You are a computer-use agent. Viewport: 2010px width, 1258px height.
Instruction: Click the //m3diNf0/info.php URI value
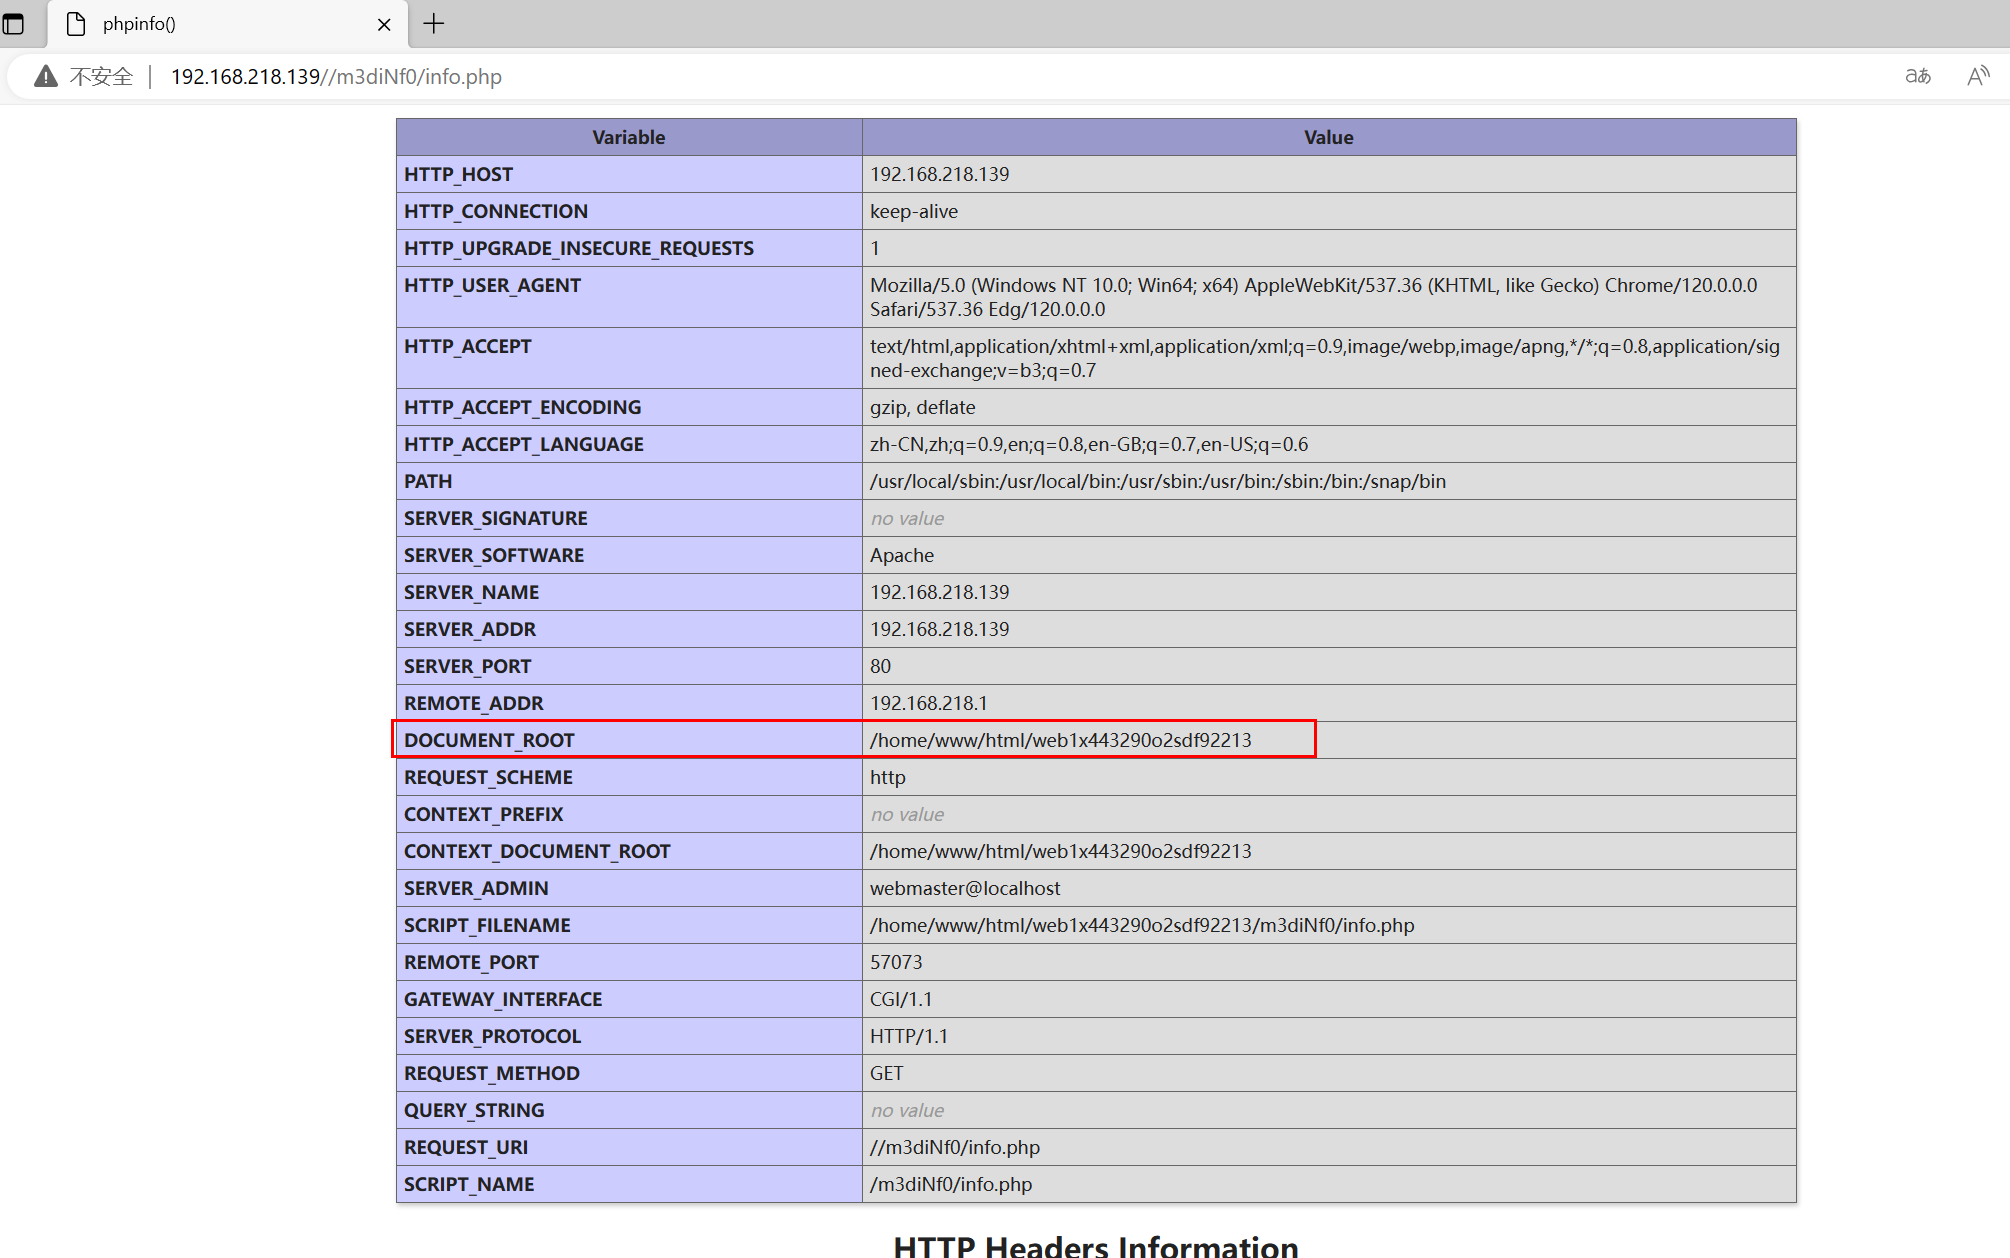tap(955, 1147)
